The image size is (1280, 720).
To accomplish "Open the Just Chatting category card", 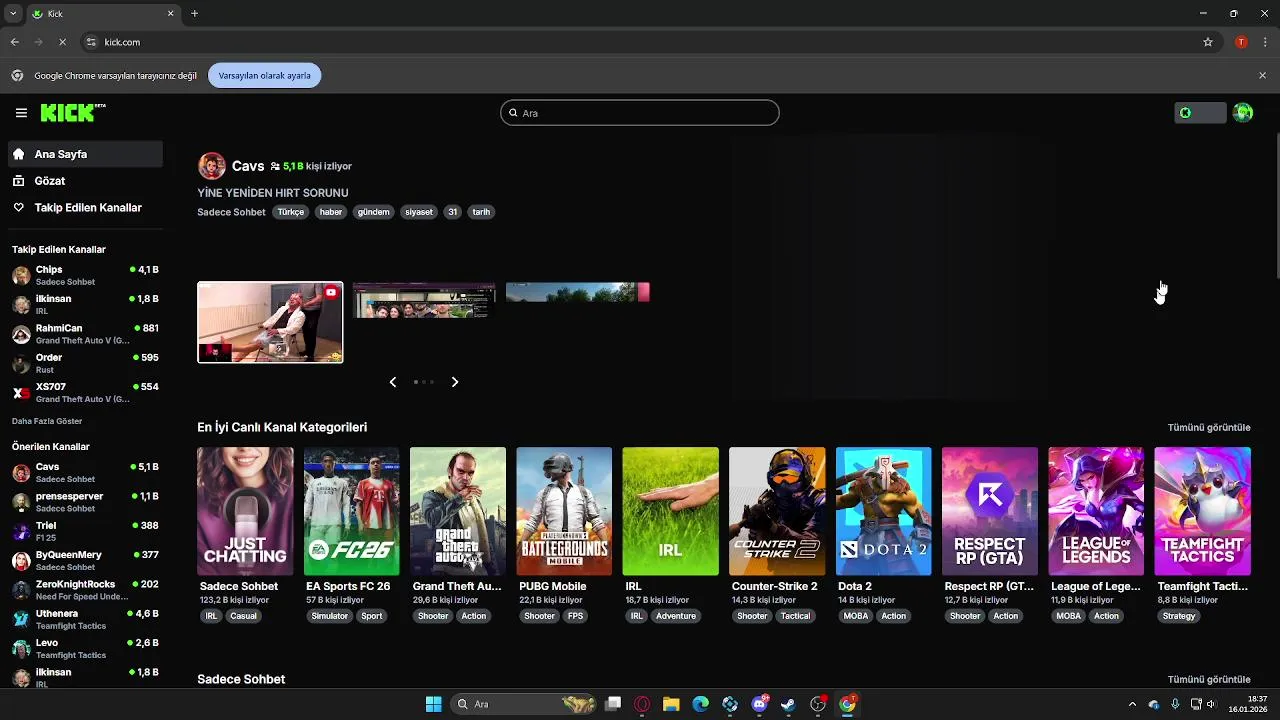I will [x=245, y=511].
